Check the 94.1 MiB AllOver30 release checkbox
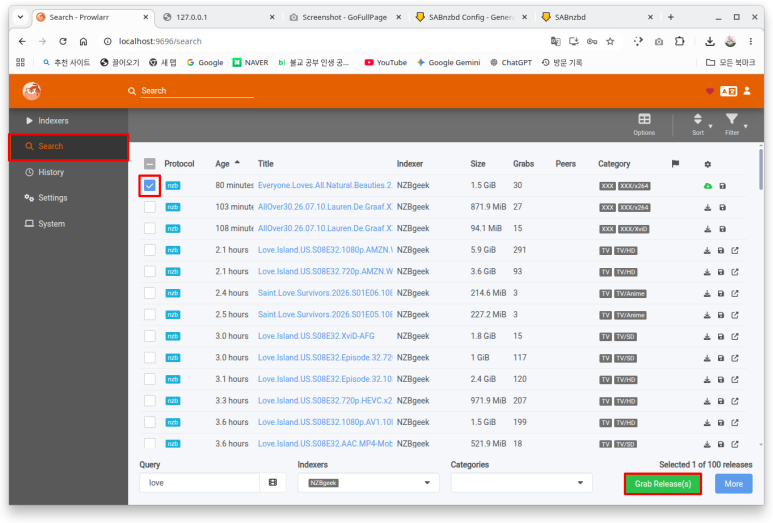The image size is (773, 523). [x=150, y=229]
